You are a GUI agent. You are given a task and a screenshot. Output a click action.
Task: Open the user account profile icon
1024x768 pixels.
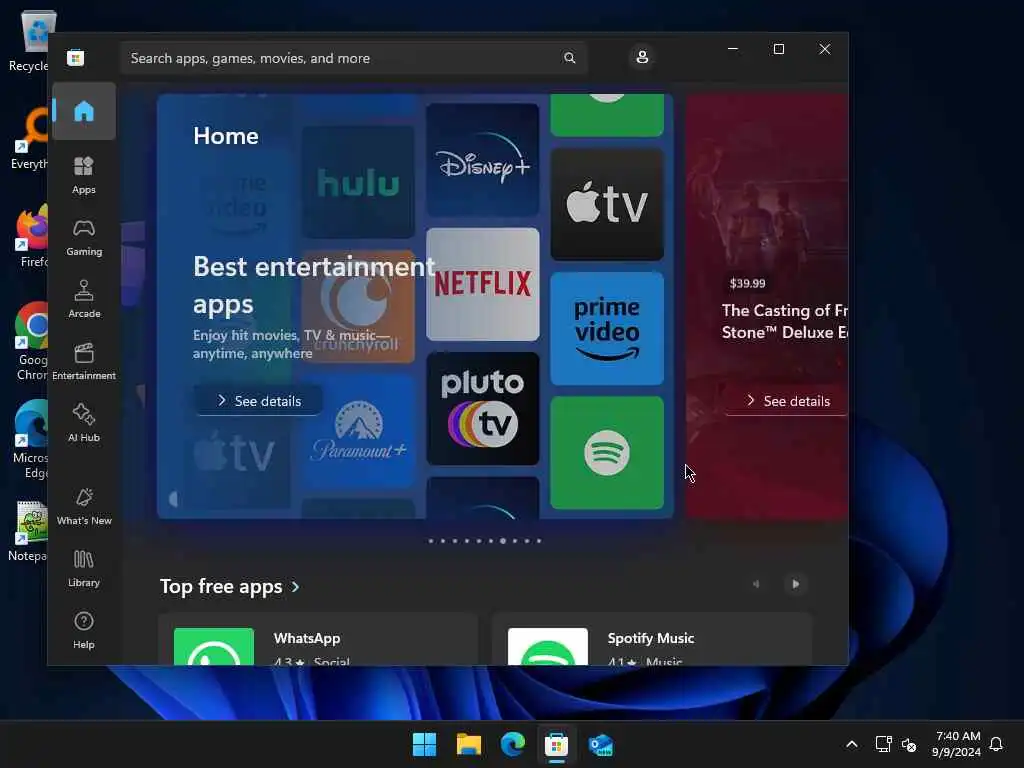(x=642, y=57)
